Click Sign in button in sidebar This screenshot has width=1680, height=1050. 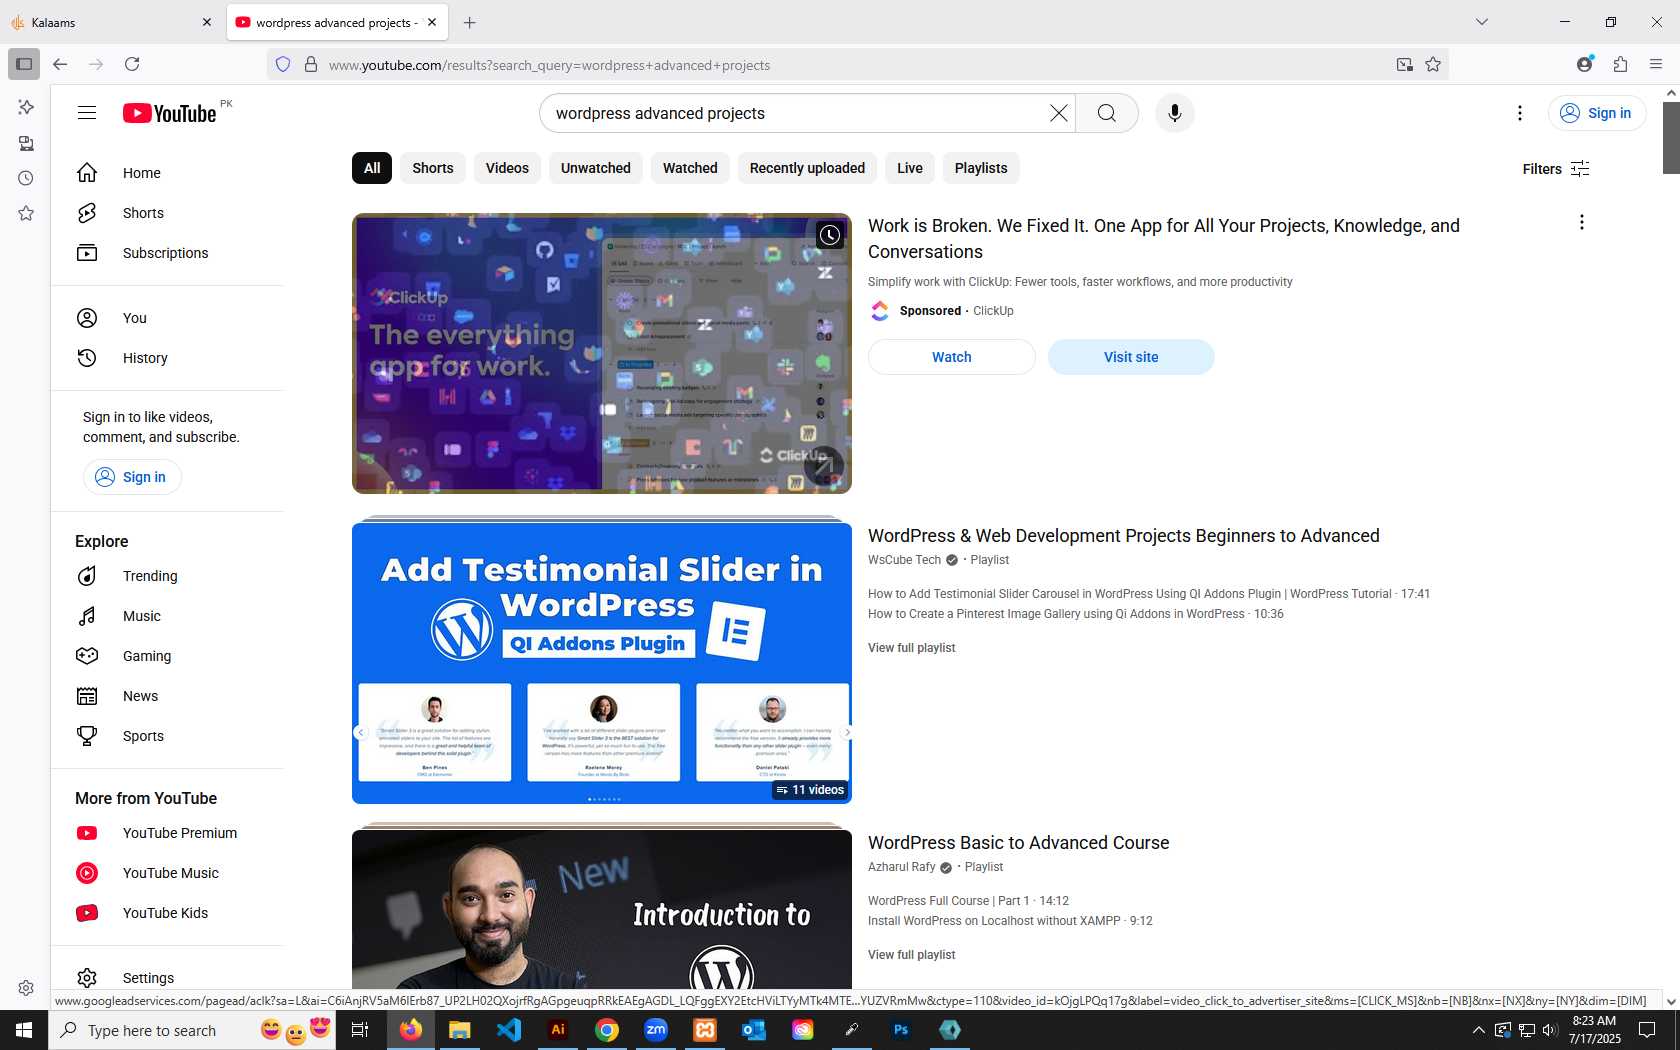[x=132, y=477]
